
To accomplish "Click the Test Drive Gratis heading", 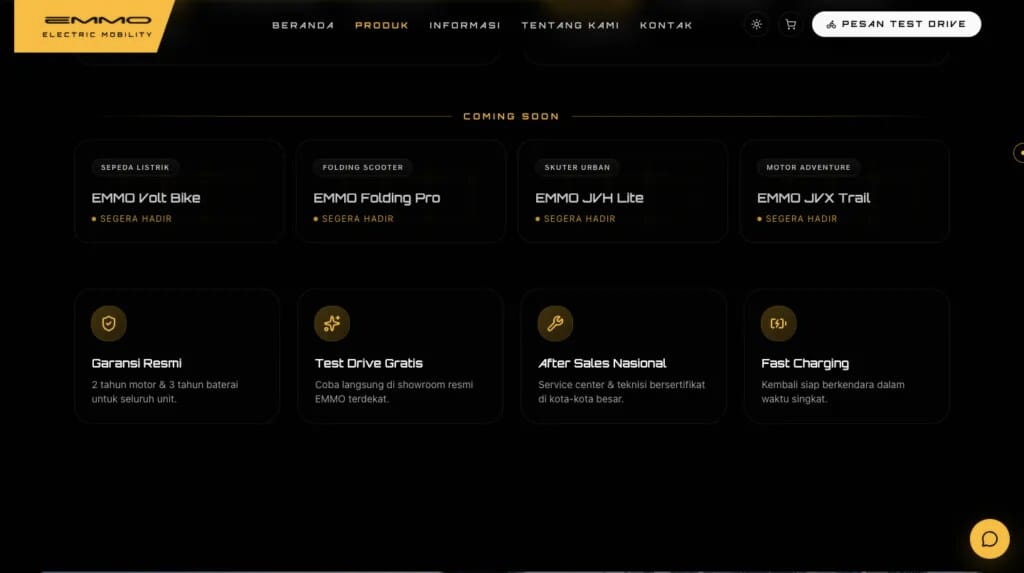I will pyautogui.click(x=369, y=363).
